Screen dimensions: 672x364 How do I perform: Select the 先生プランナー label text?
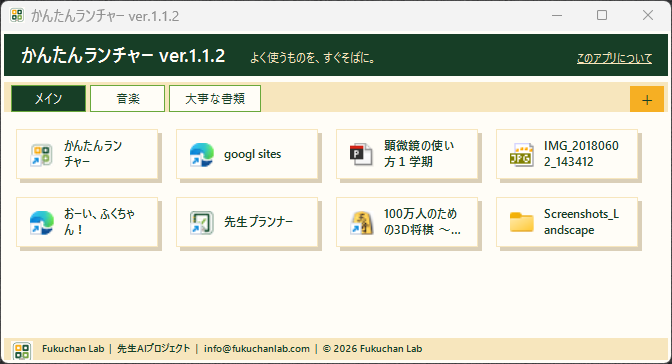(258, 222)
